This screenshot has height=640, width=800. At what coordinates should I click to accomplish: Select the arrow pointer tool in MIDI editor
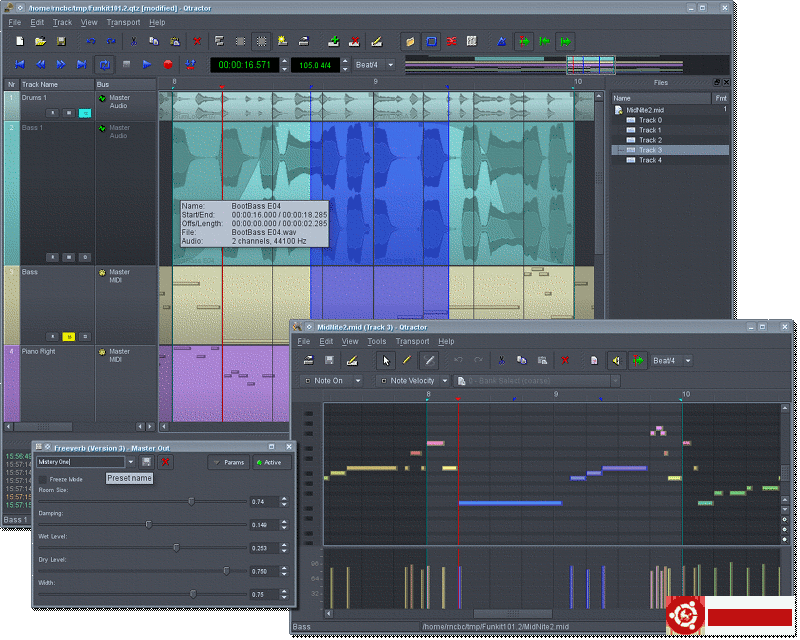pos(386,360)
